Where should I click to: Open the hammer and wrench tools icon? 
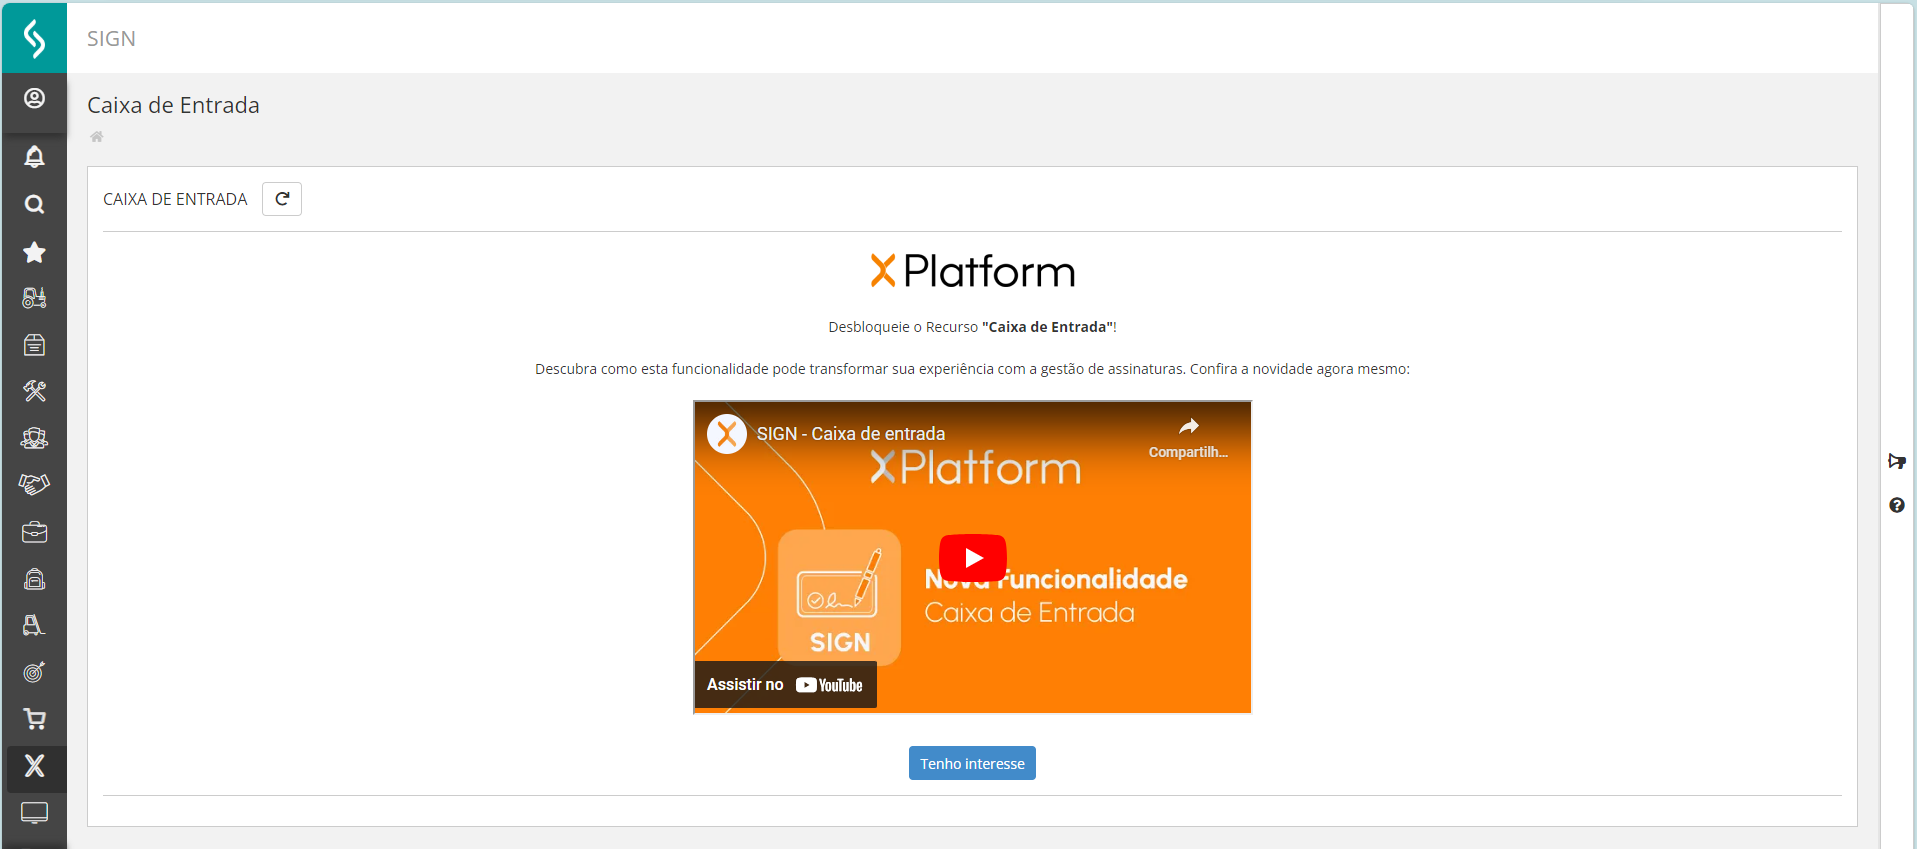tap(34, 391)
